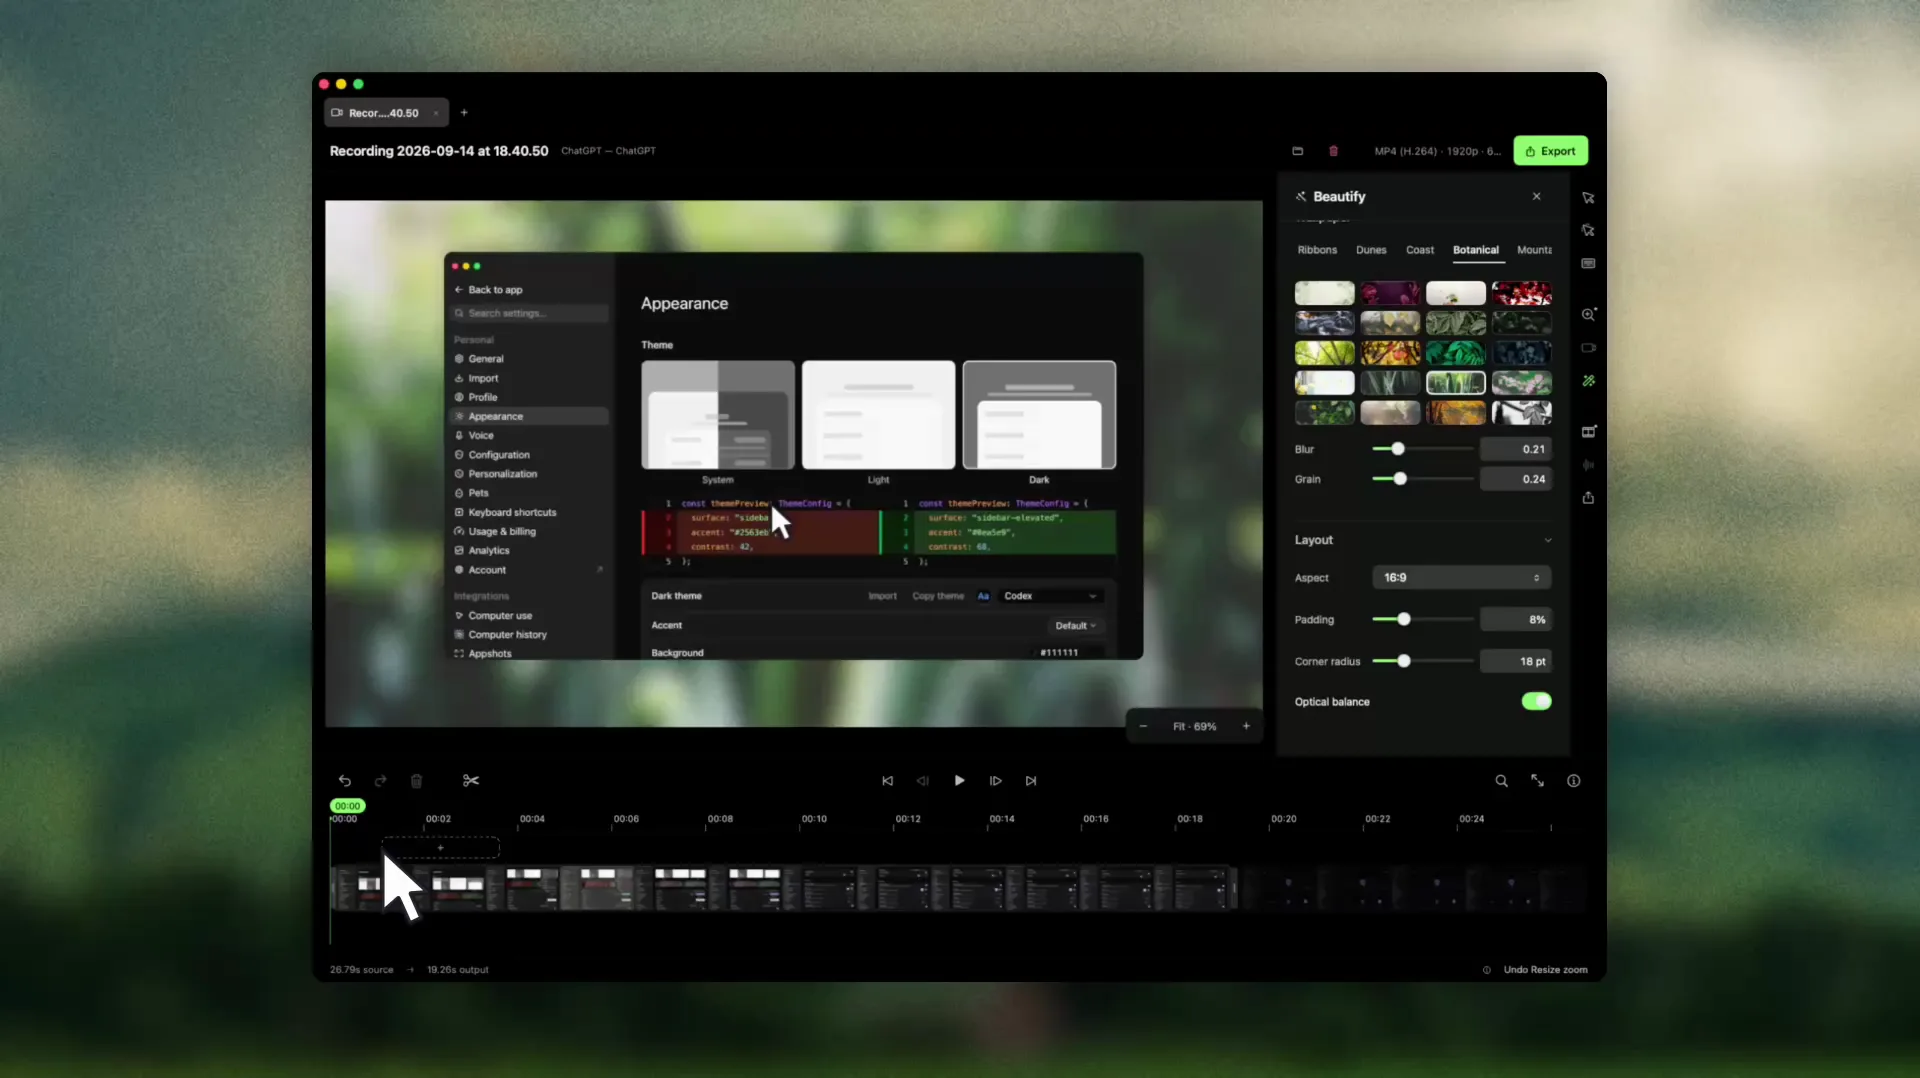This screenshot has width=1920, height=1078.
Task: Zoom in the preview with the plus button
Action: [1246, 727]
